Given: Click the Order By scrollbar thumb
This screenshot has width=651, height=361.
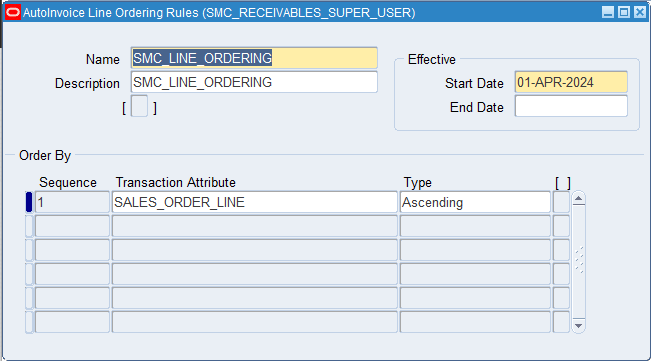Looking at the screenshot, I should [578, 260].
